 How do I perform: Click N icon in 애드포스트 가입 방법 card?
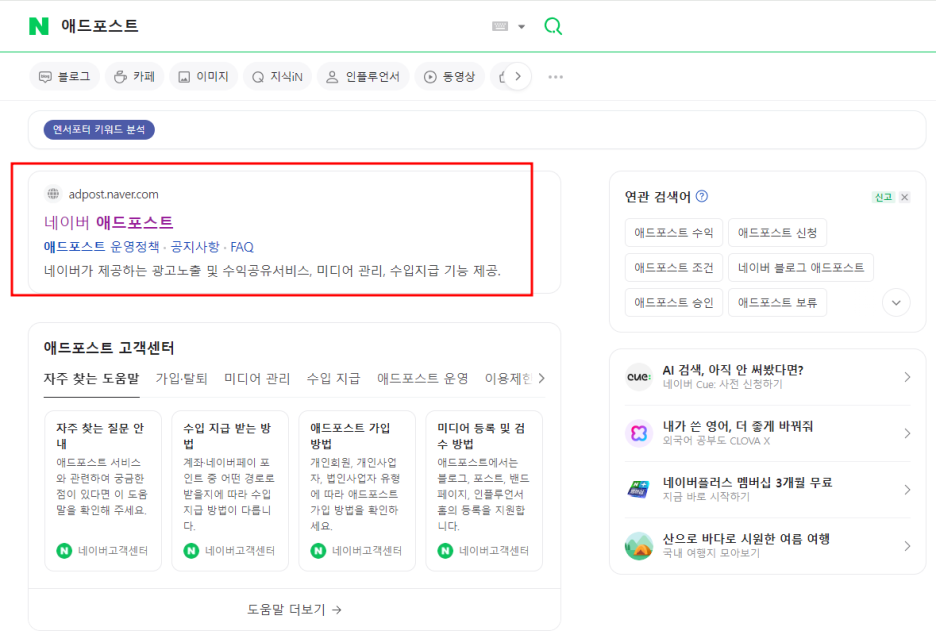[318, 550]
